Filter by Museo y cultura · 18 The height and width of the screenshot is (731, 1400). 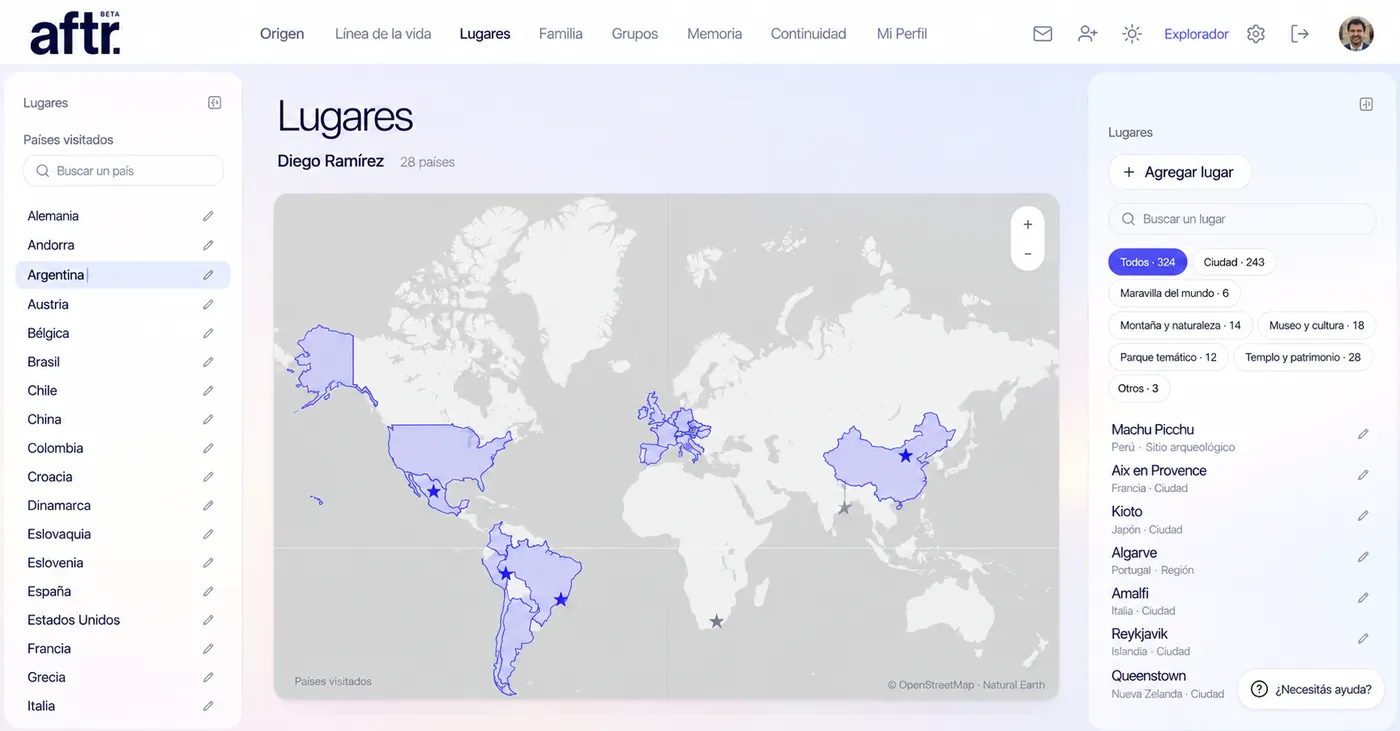pyautogui.click(x=1317, y=325)
